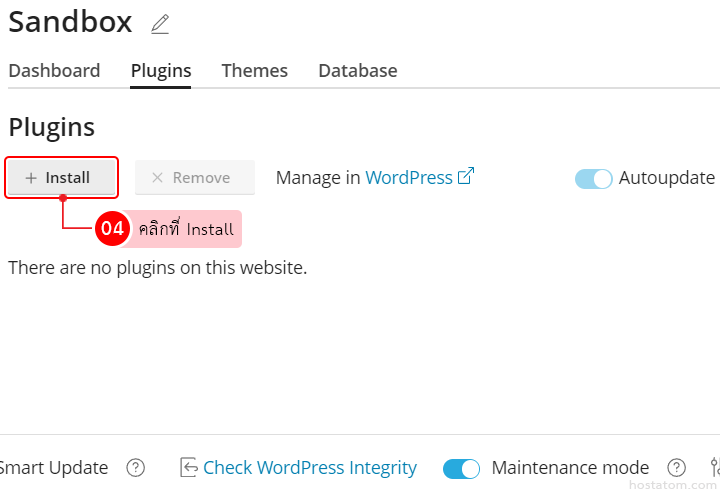Open help icon next to Smart Update

(136, 468)
